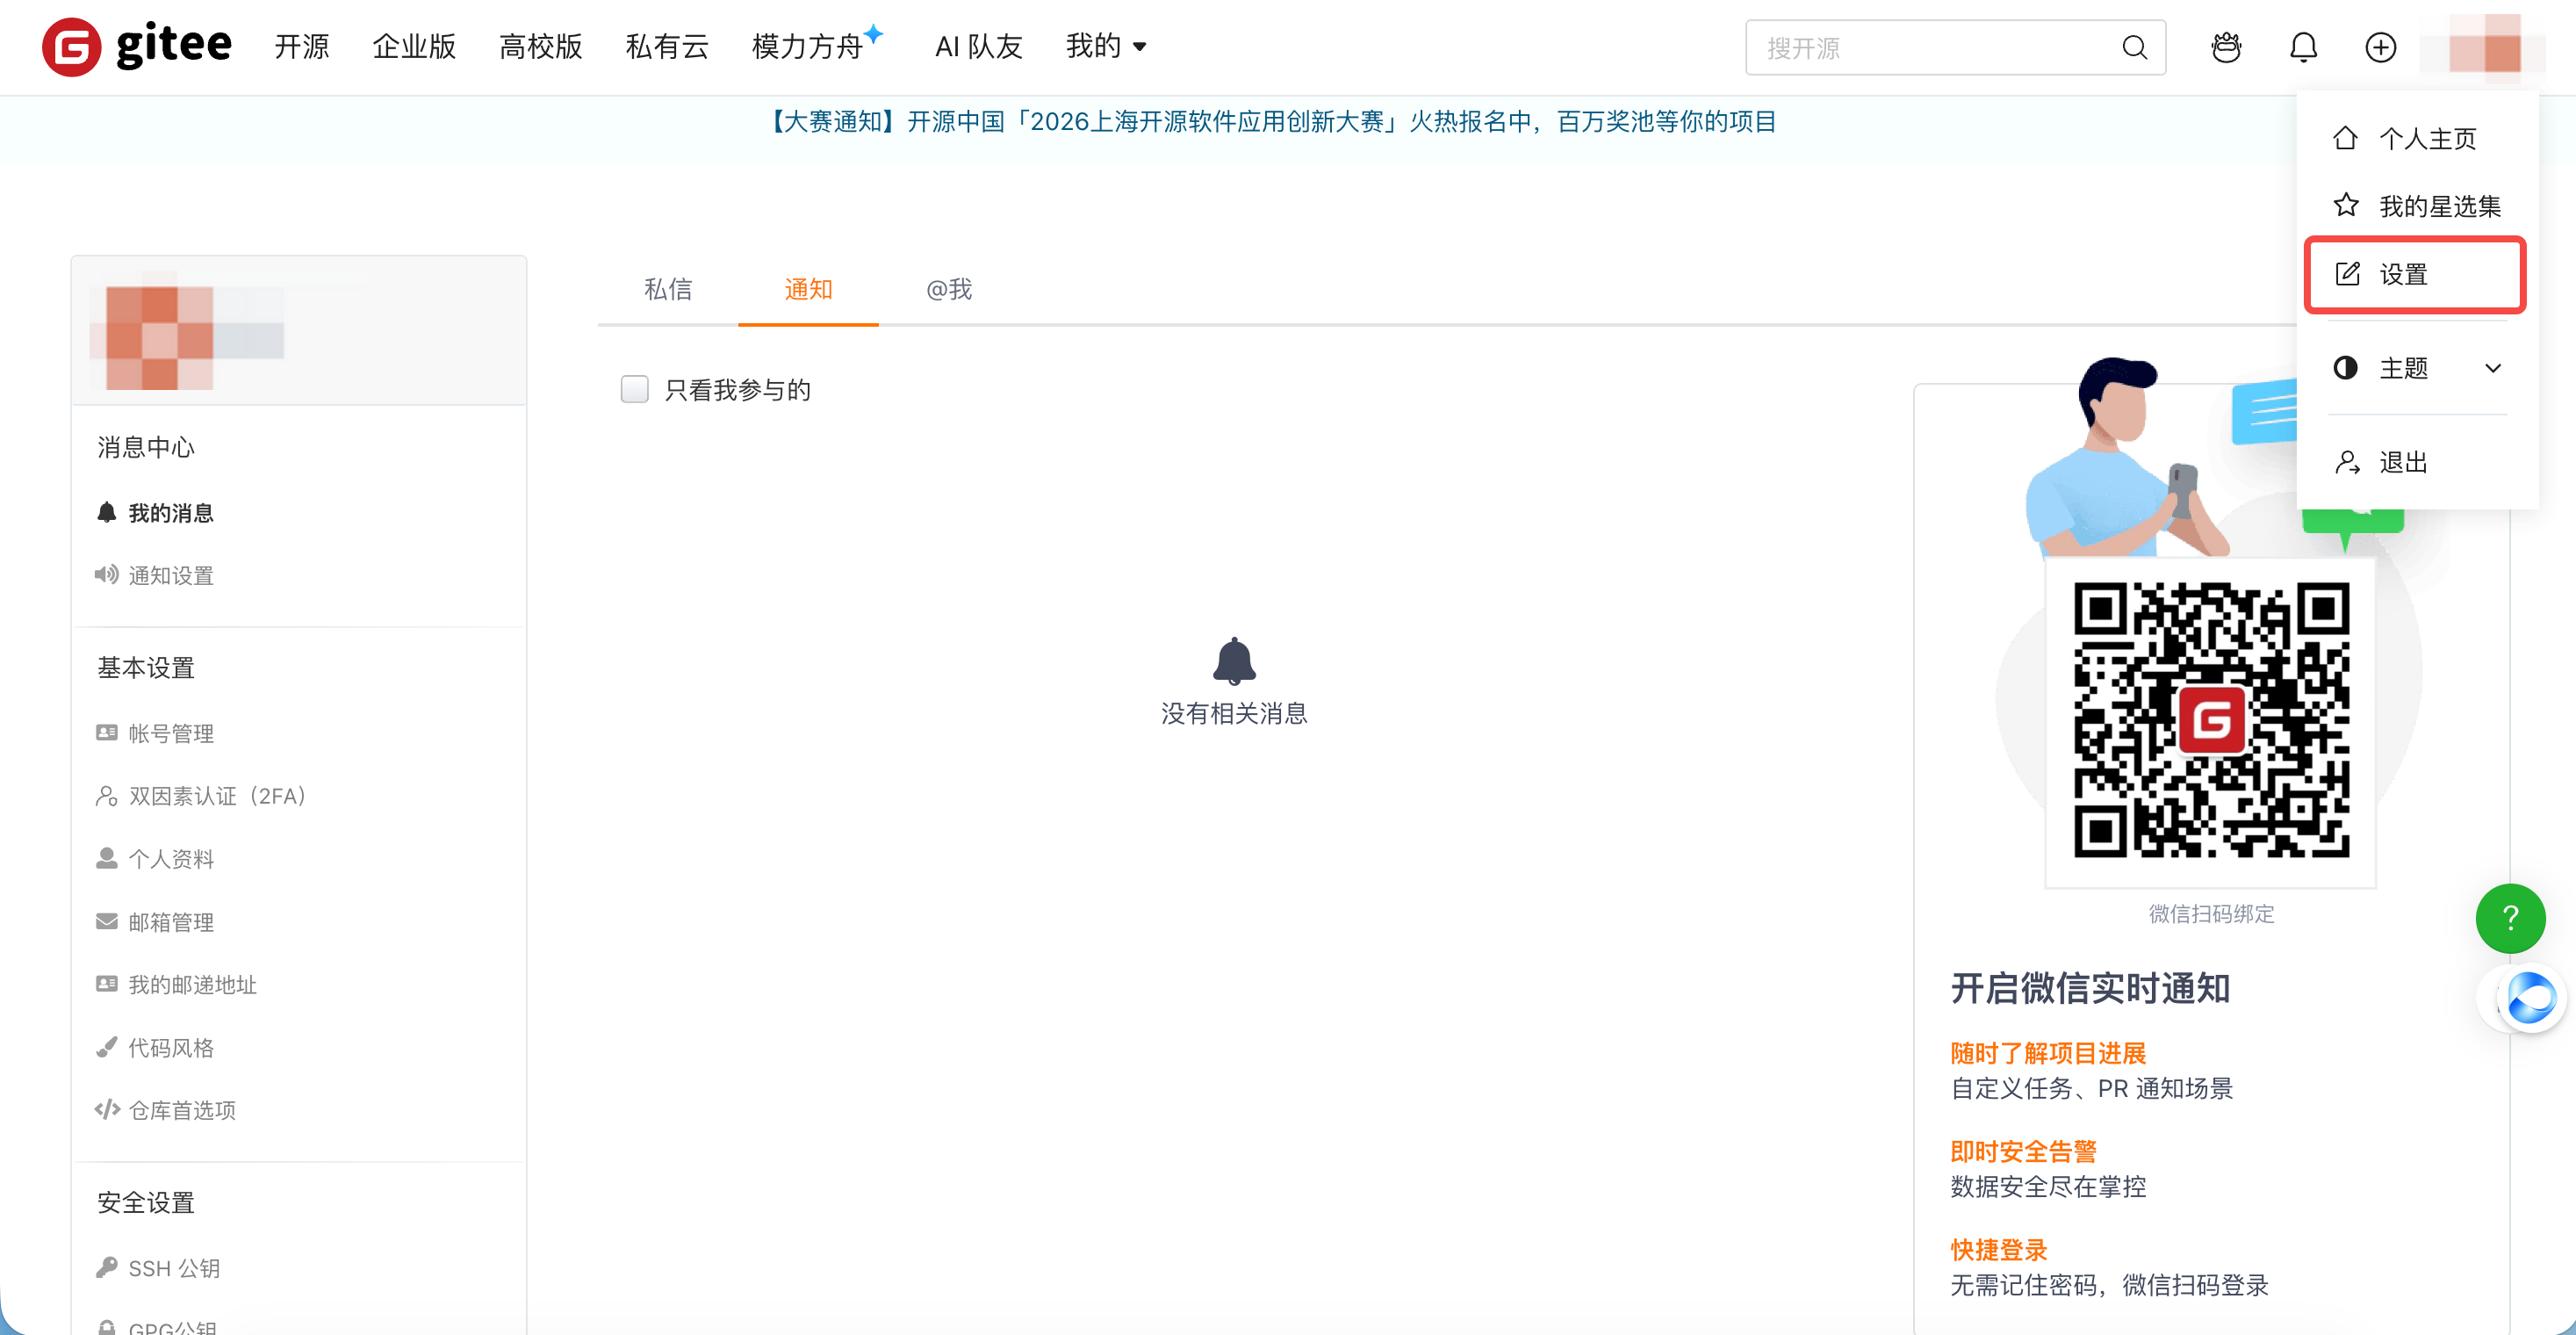Click the star icon for 我的星选集
2576x1335 pixels.
tap(2345, 206)
